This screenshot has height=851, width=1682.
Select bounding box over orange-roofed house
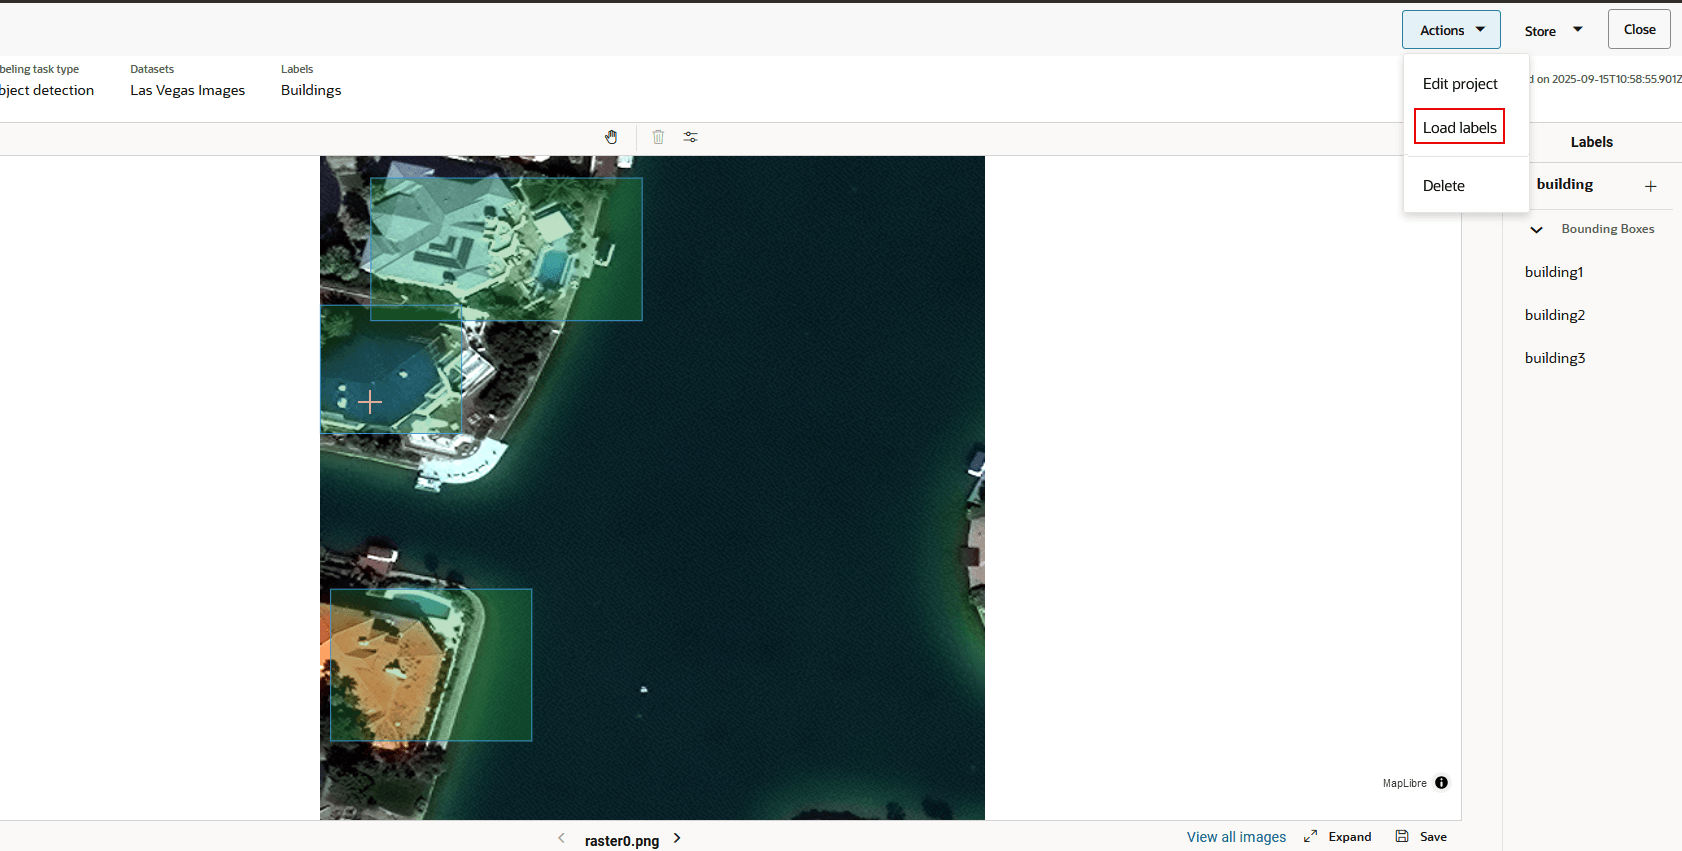431,665
